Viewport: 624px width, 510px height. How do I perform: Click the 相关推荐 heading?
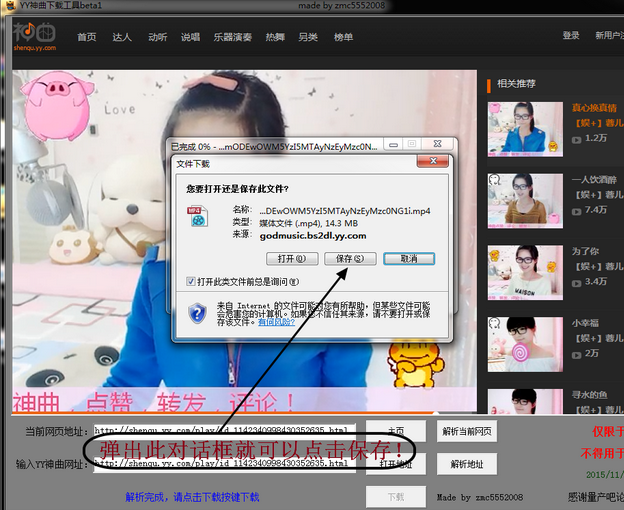pos(516,84)
